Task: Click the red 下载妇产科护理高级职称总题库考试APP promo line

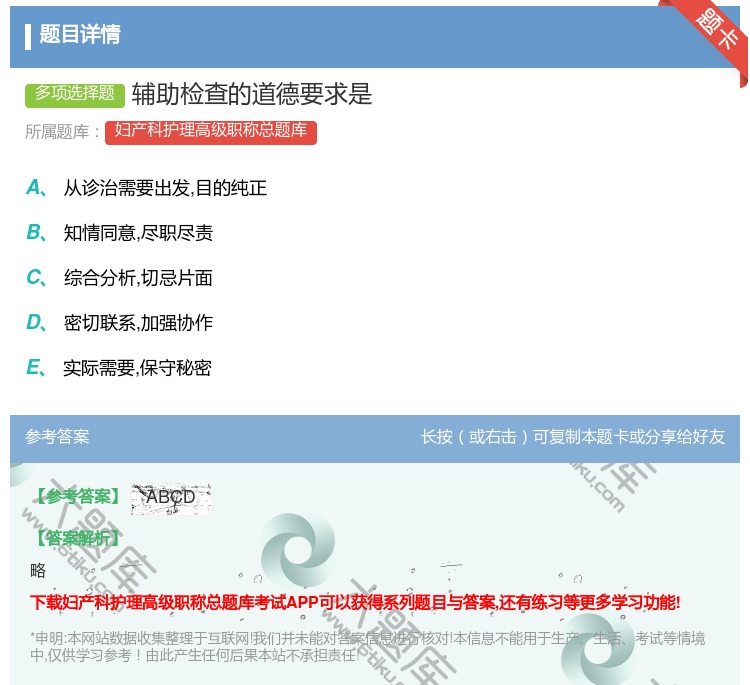Action: 355,602
